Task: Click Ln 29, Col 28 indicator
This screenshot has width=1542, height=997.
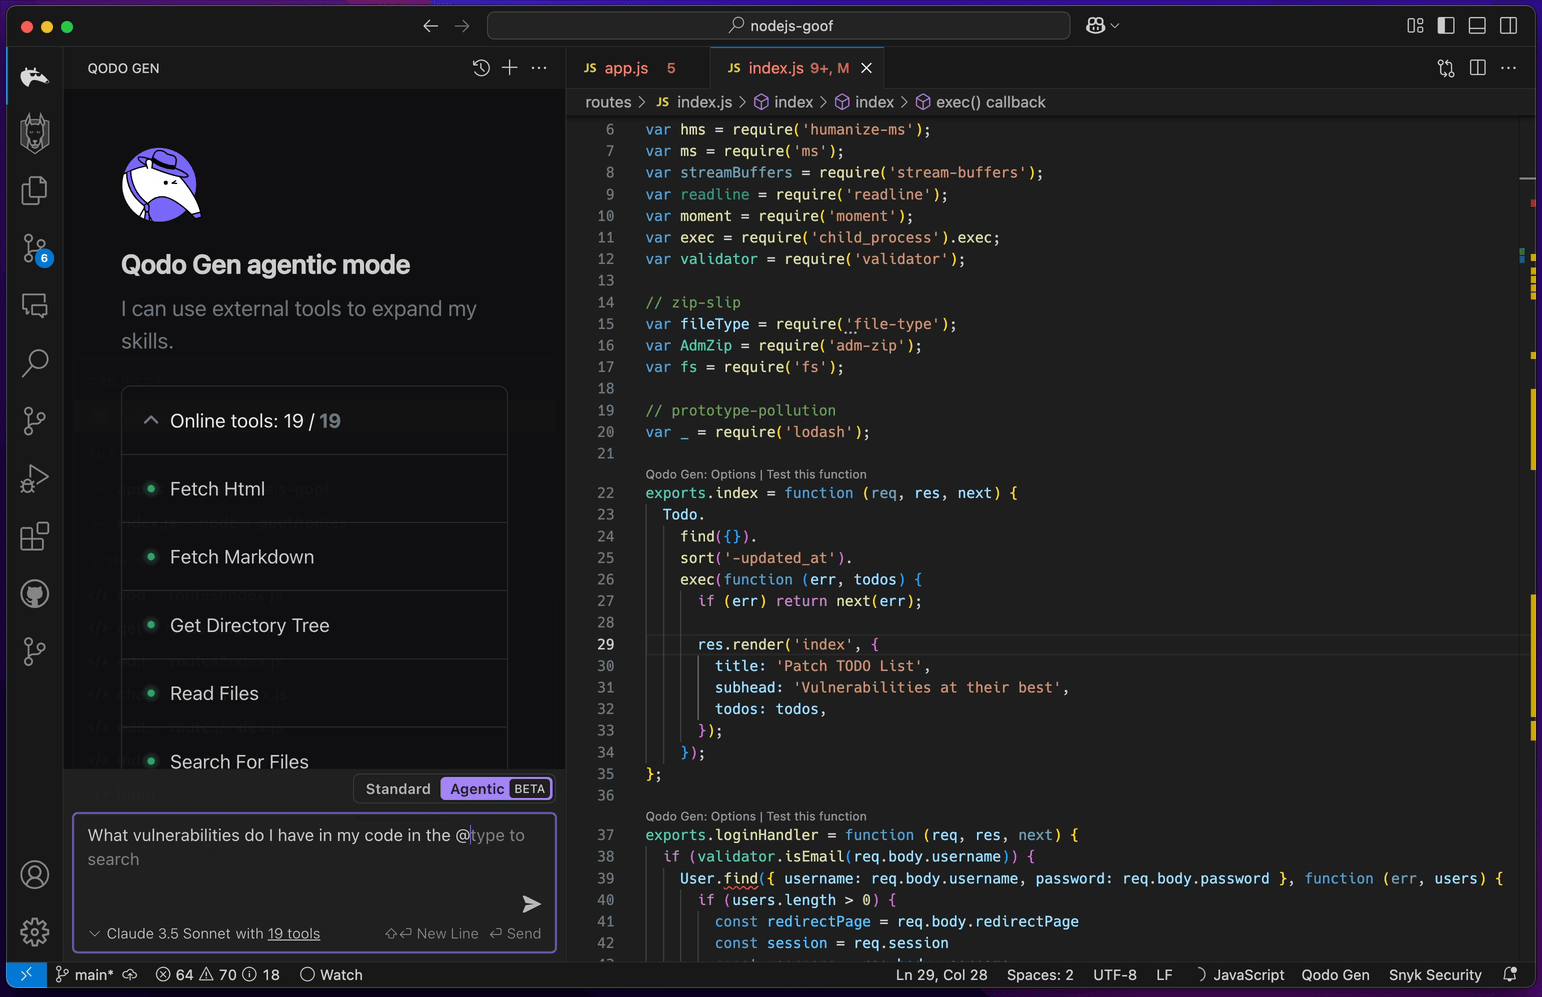Action: pyautogui.click(x=941, y=975)
